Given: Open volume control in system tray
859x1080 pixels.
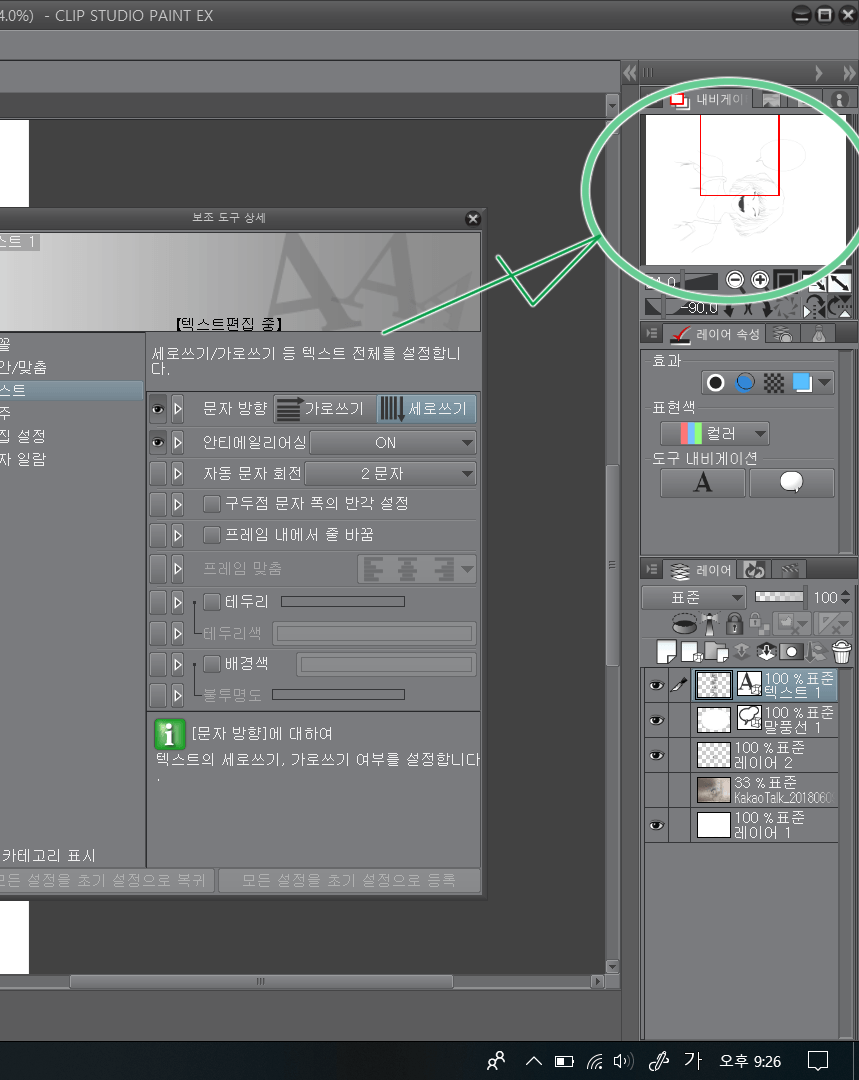Looking at the screenshot, I should coord(623,1061).
